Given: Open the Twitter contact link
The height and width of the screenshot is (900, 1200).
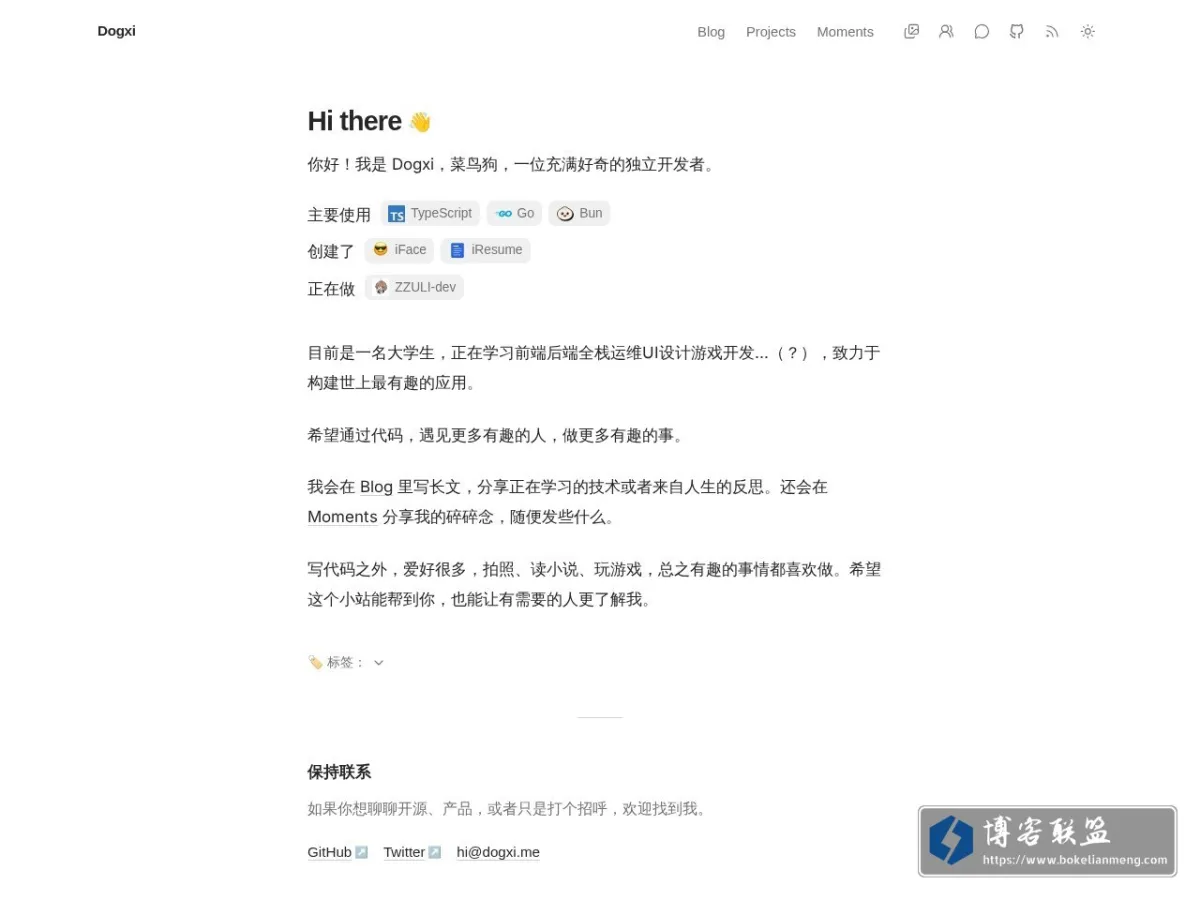Looking at the screenshot, I should [412, 852].
